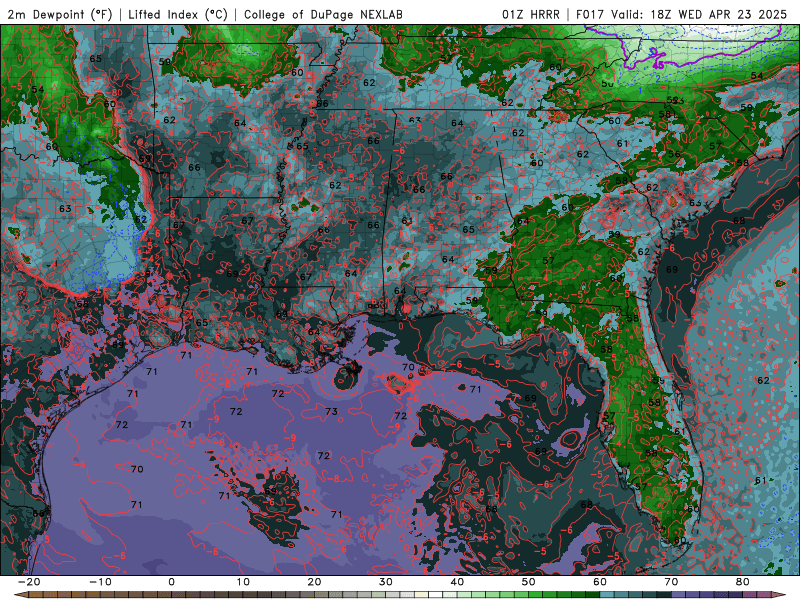This screenshot has height=600, width=800.
Task: Click the '70' colorbar scale label
Action: [x=671, y=582]
